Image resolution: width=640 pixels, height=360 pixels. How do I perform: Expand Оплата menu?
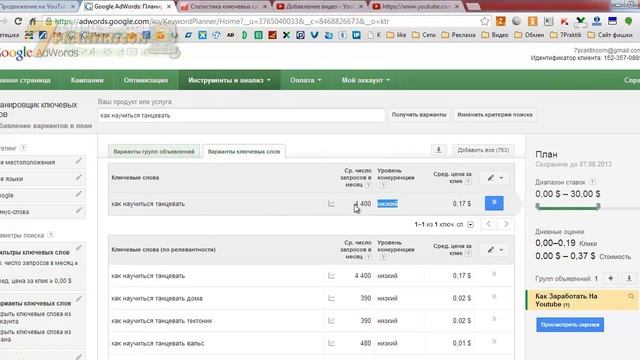306,80
